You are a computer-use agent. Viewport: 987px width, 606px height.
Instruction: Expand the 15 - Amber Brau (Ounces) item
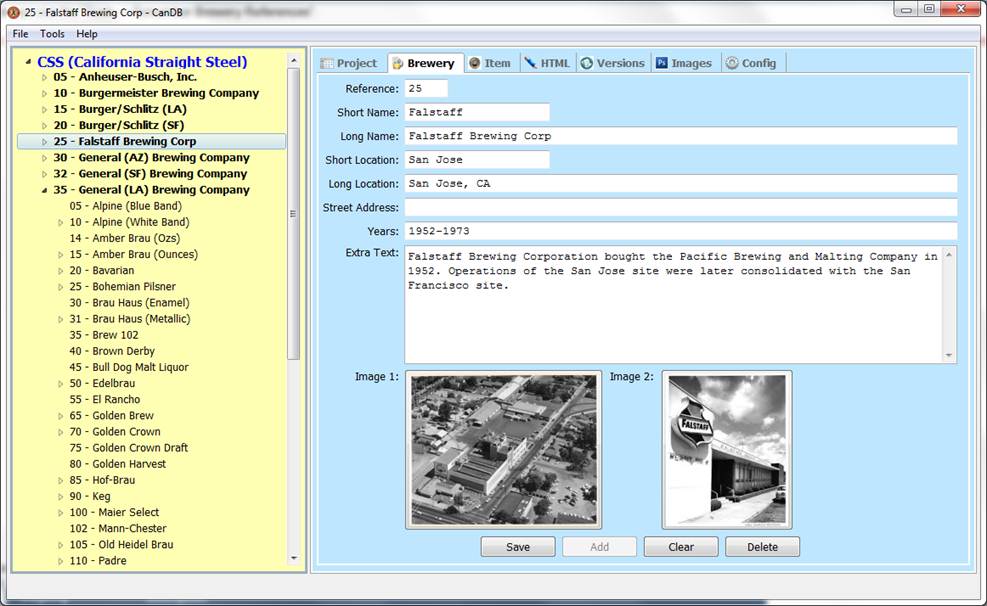pyautogui.click(x=60, y=255)
